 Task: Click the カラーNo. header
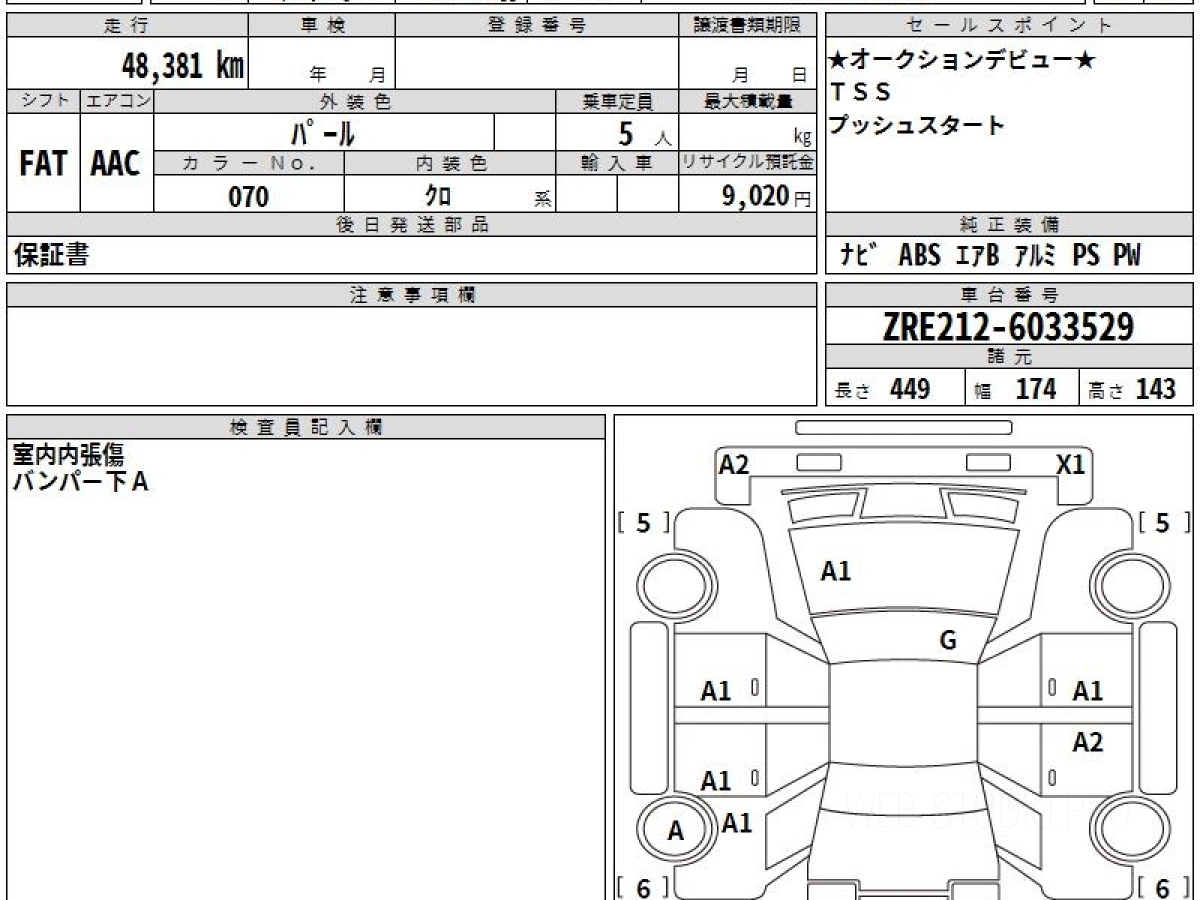pyautogui.click(x=249, y=163)
